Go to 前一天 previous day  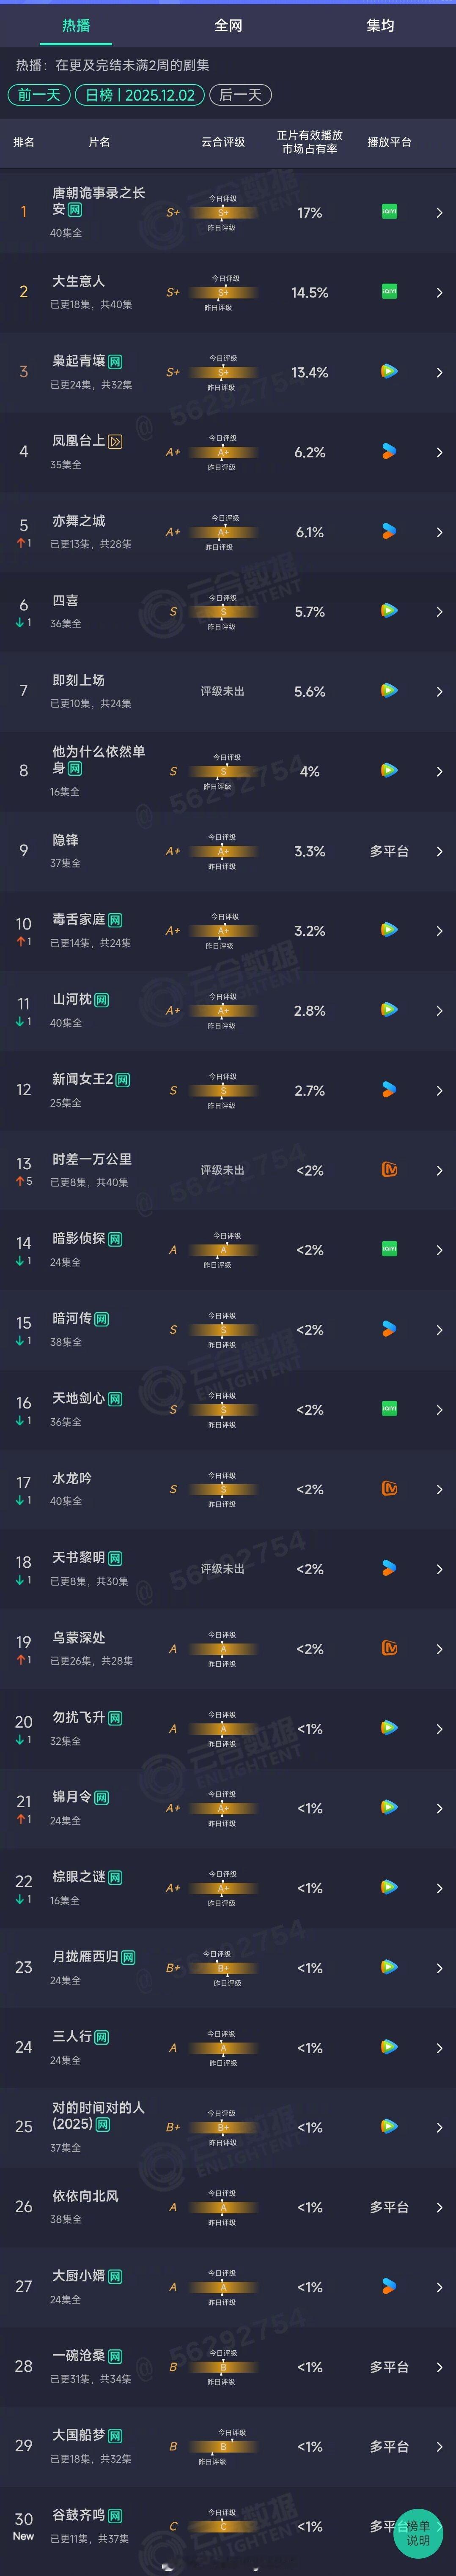(36, 96)
